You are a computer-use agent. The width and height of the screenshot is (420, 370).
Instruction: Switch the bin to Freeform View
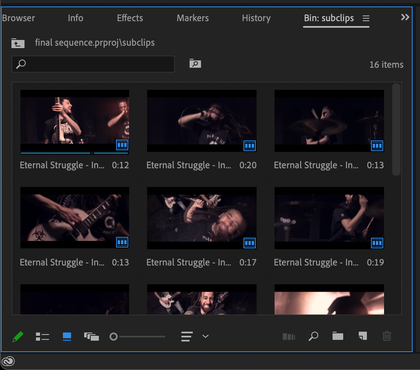(x=91, y=337)
